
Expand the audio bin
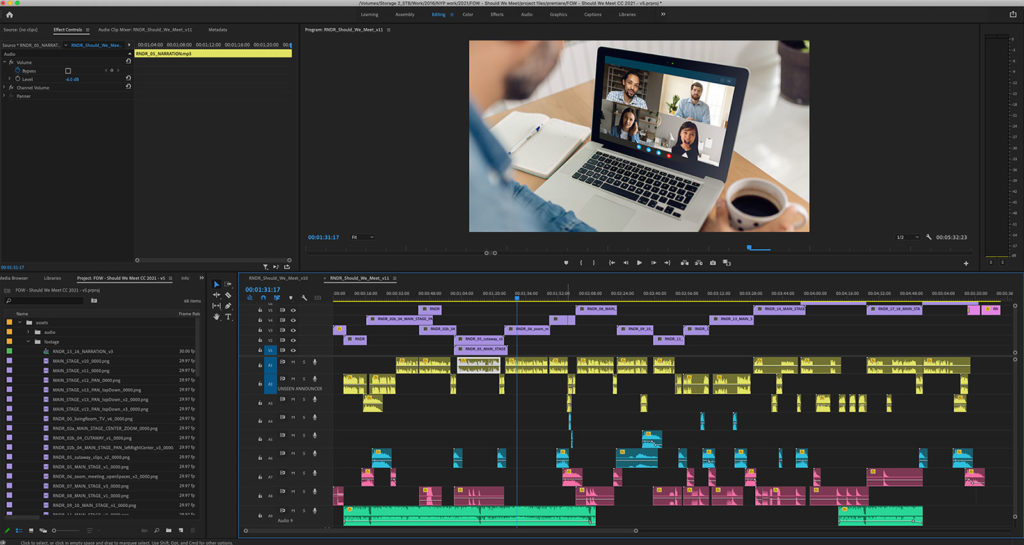(x=28, y=332)
